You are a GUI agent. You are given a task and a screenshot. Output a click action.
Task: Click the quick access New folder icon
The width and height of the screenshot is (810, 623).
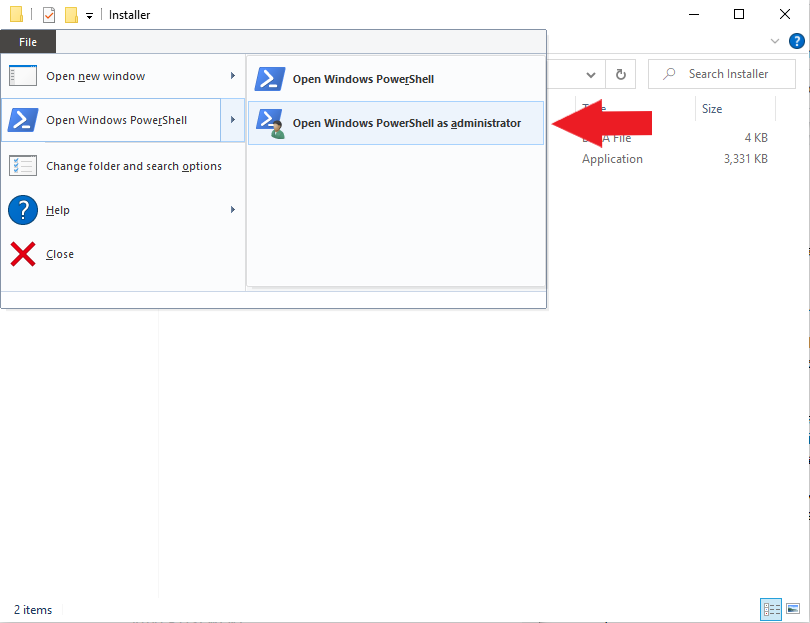pyautogui.click(x=71, y=15)
